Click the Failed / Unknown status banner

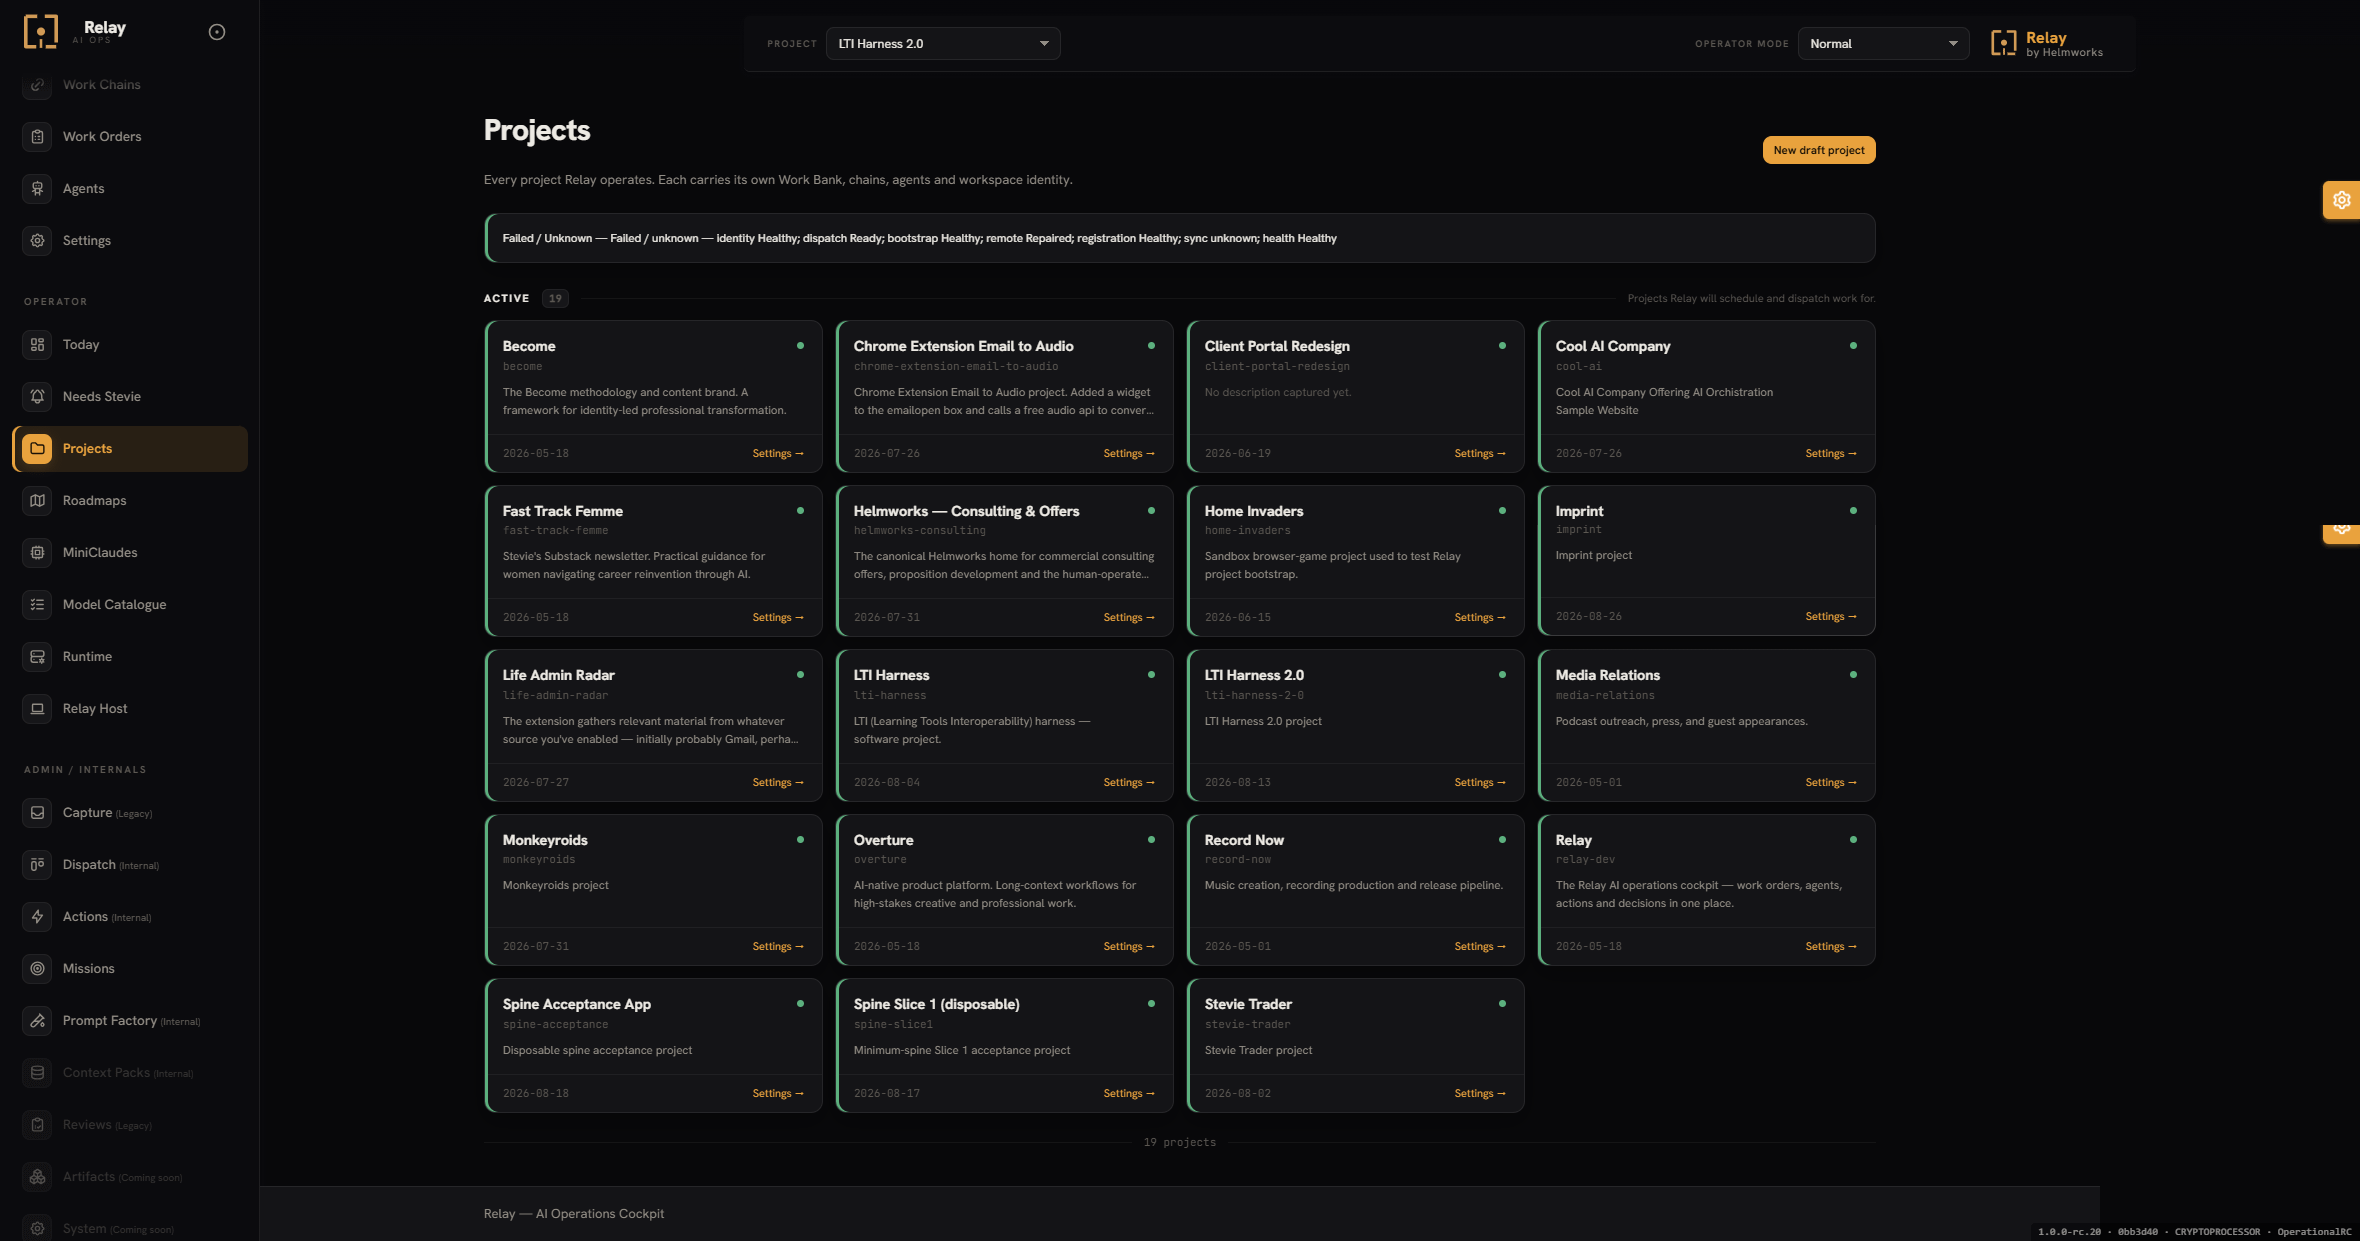pyautogui.click(x=1180, y=238)
